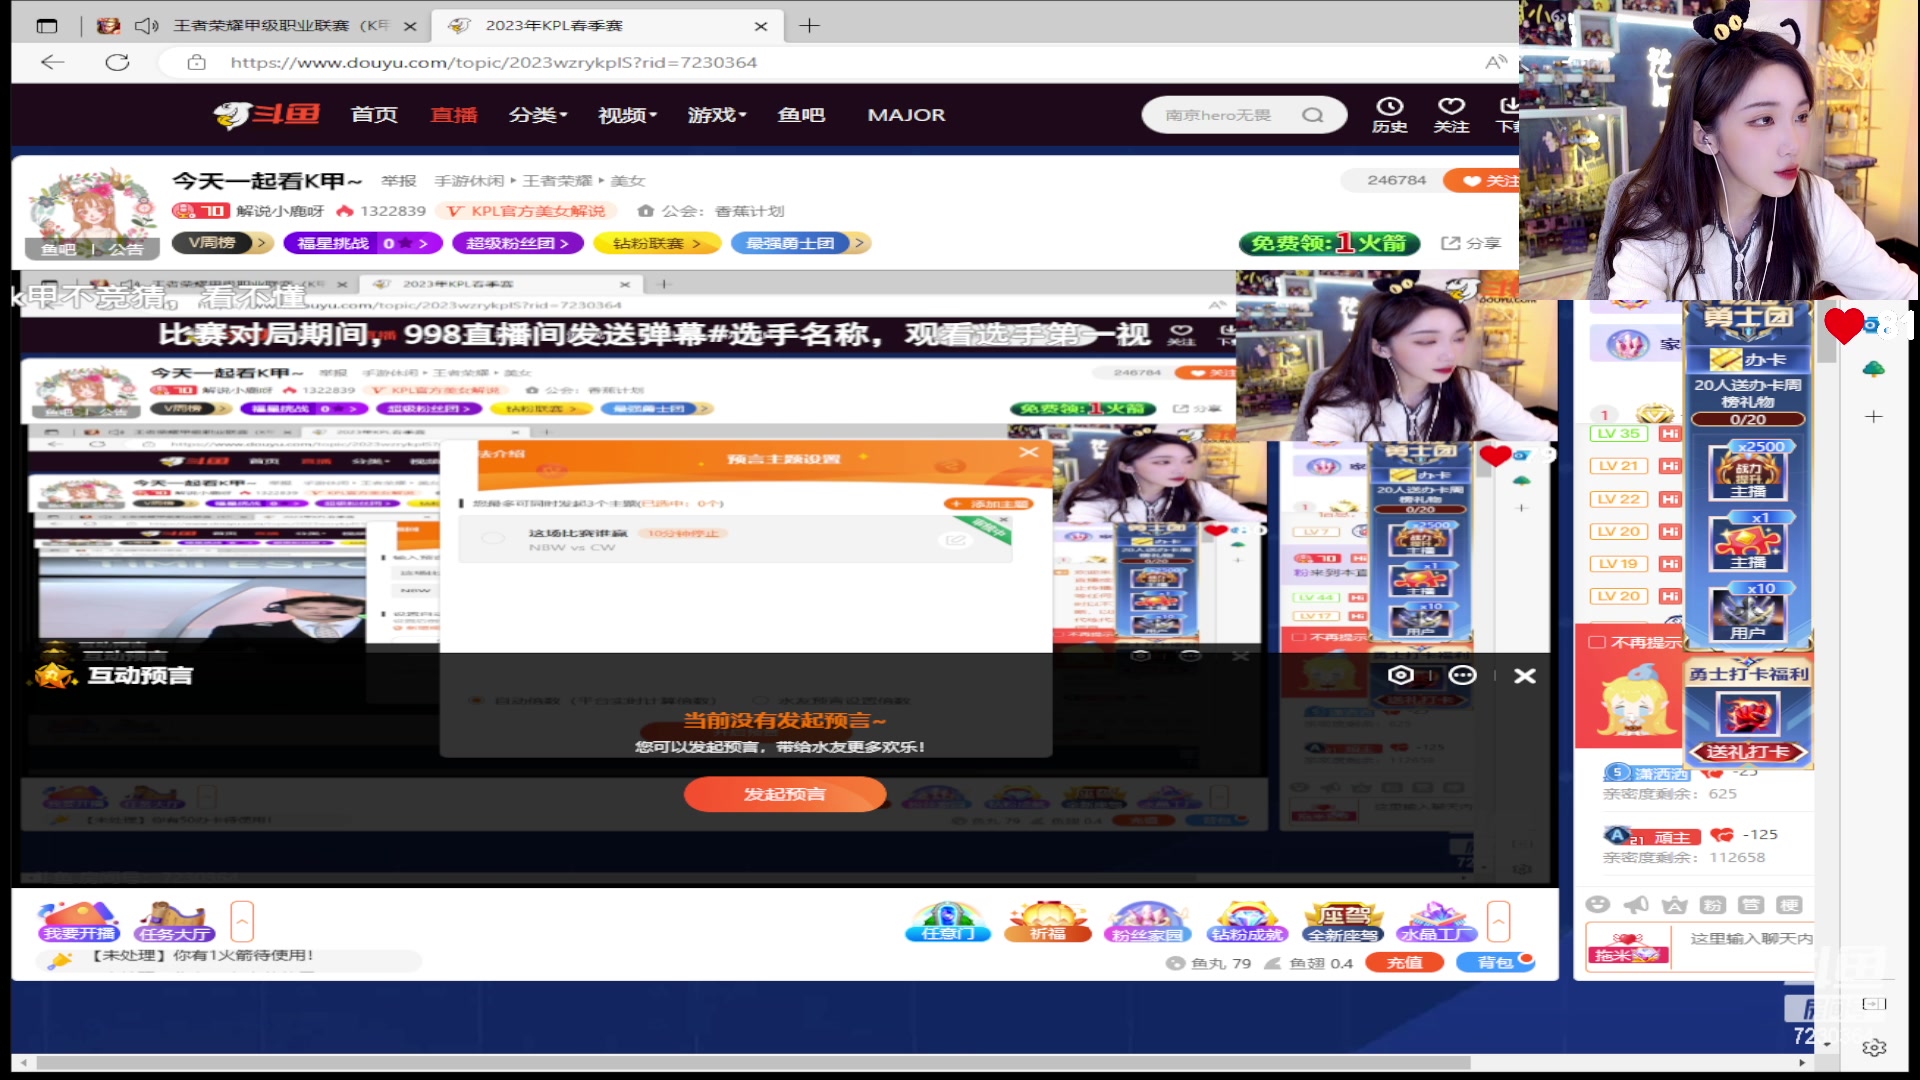This screenshot has width=1920, height=1080.
Task: Click the green tree icon in right sidebar
Action: tap(1874, 369)
